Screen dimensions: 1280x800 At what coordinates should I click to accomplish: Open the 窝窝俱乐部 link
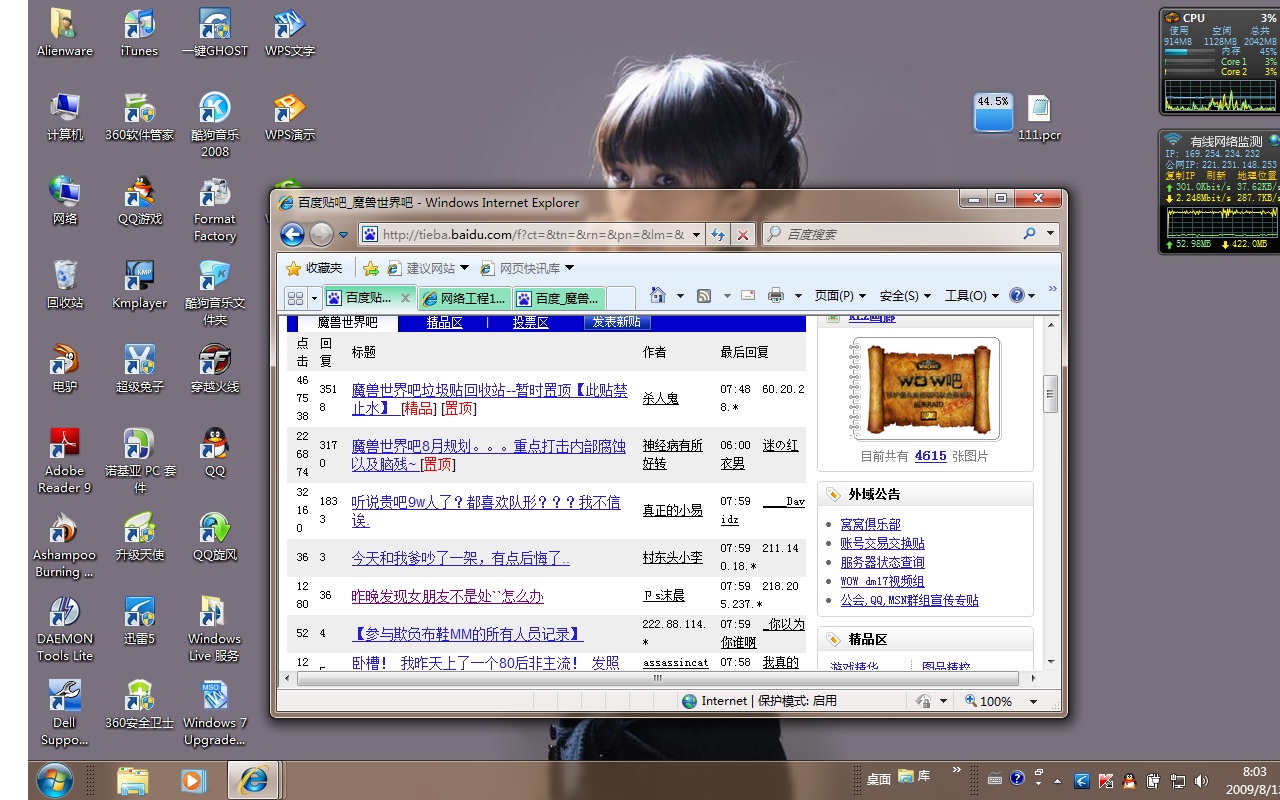point(870,524)
